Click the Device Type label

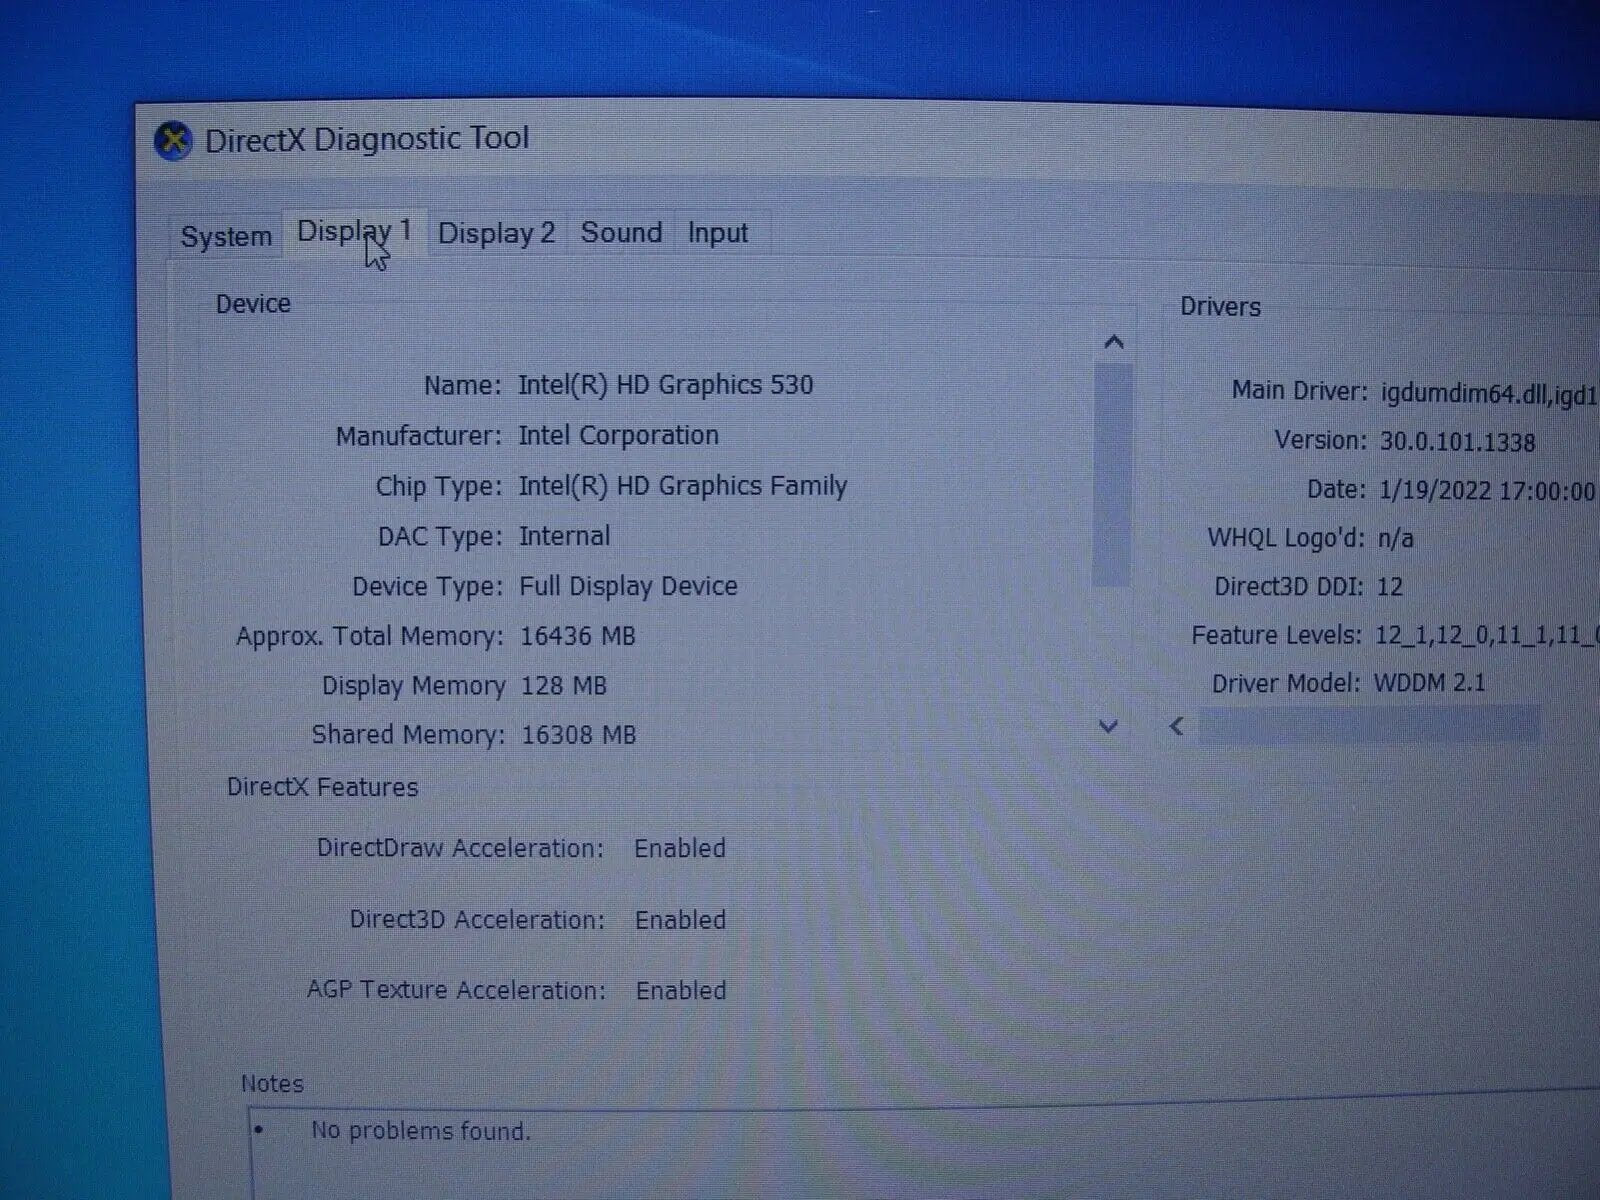point(427,586)
